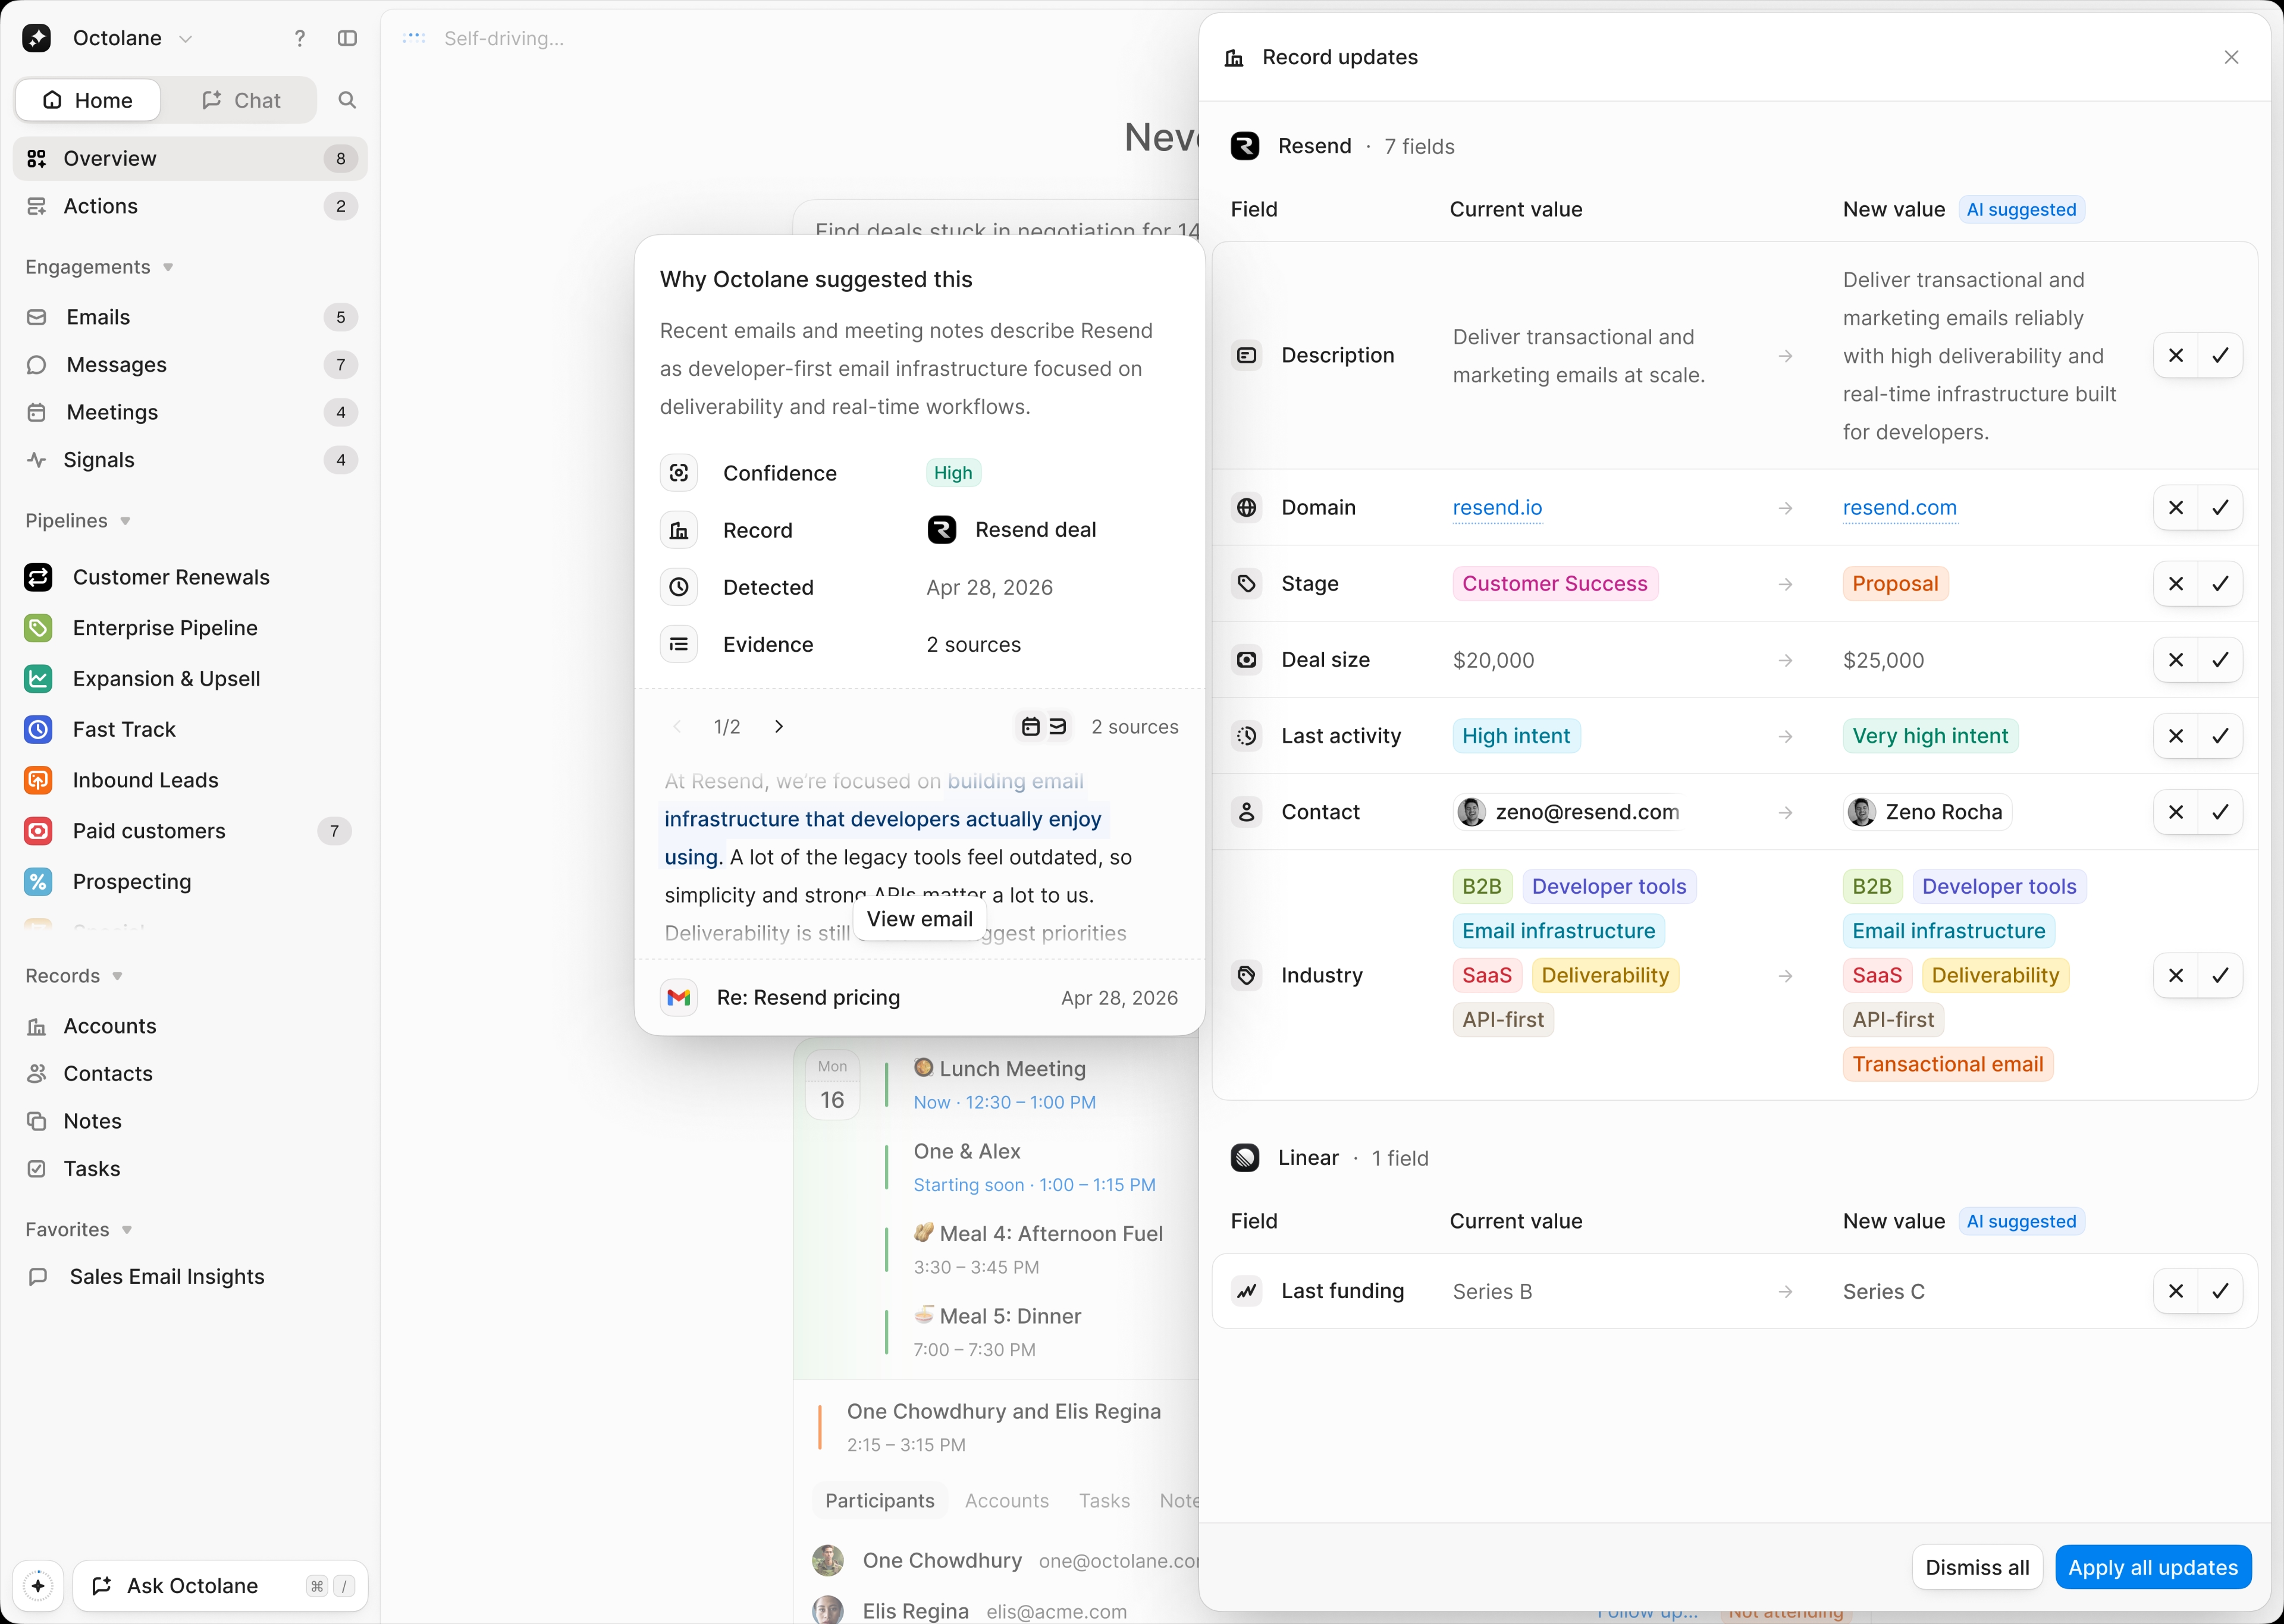Click the sidebar search magnifier icon
Image resolution: width=2284 pixels, height=1624 pixels.
pyautogui.click(x=347, y=100)
